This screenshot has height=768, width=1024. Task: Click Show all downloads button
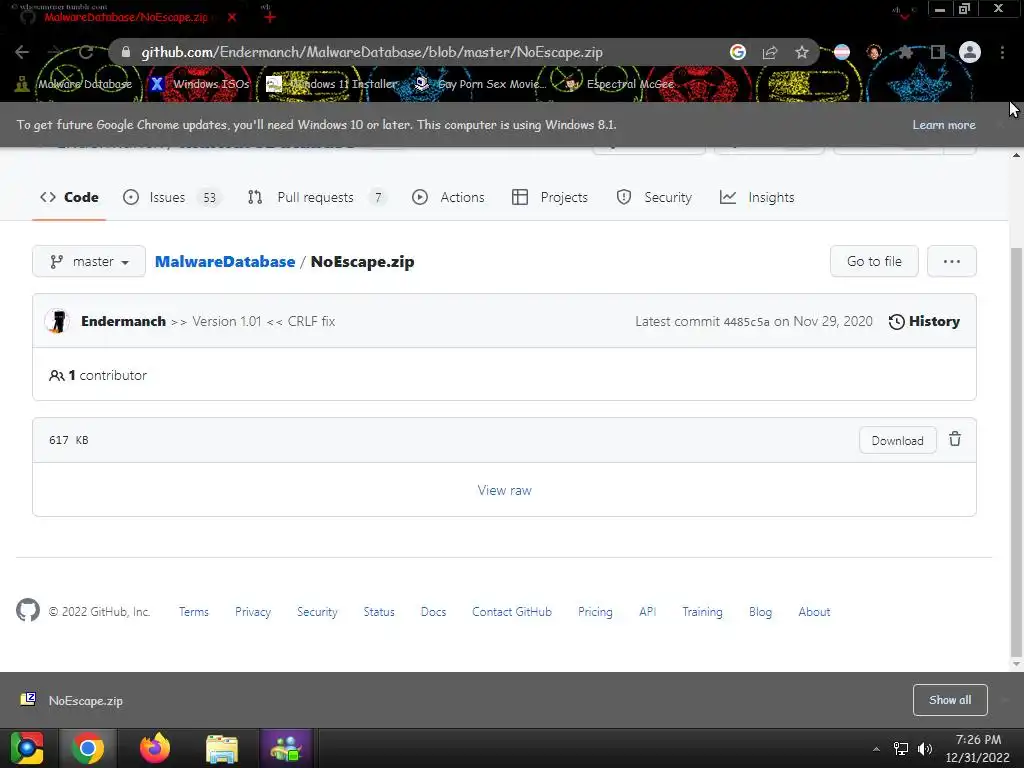pos(950,700)
